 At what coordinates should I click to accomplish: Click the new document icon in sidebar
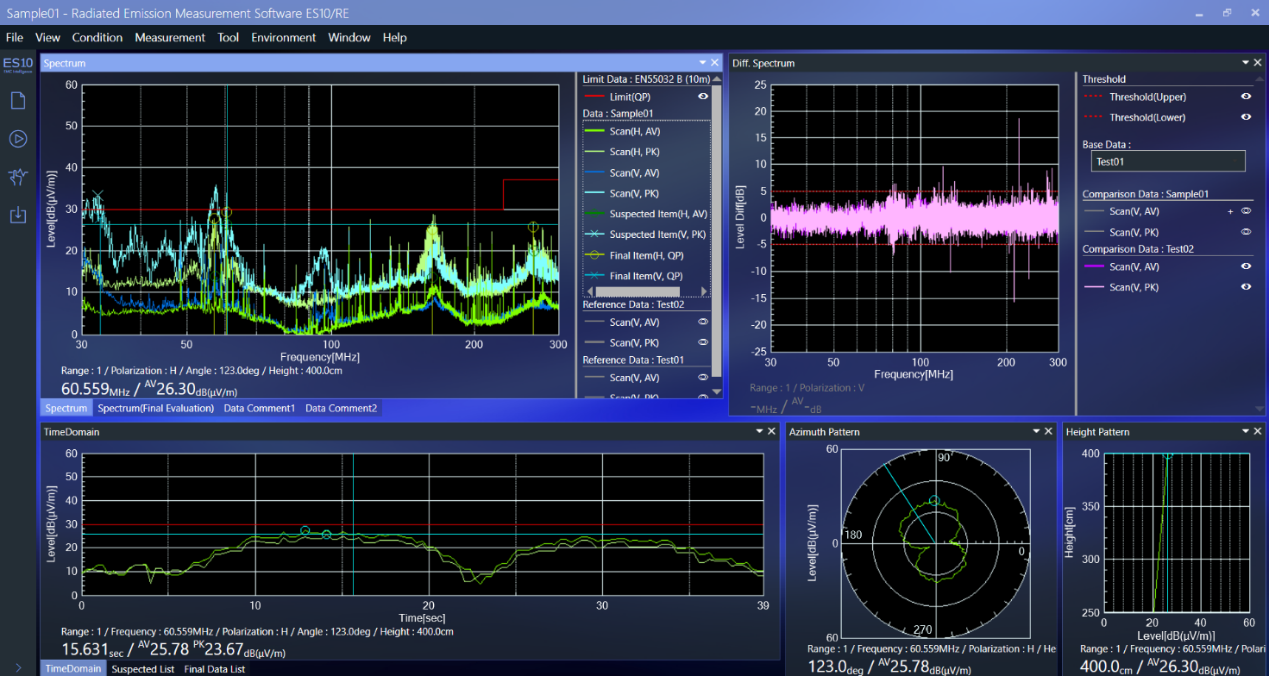click(x=18, y=101)
